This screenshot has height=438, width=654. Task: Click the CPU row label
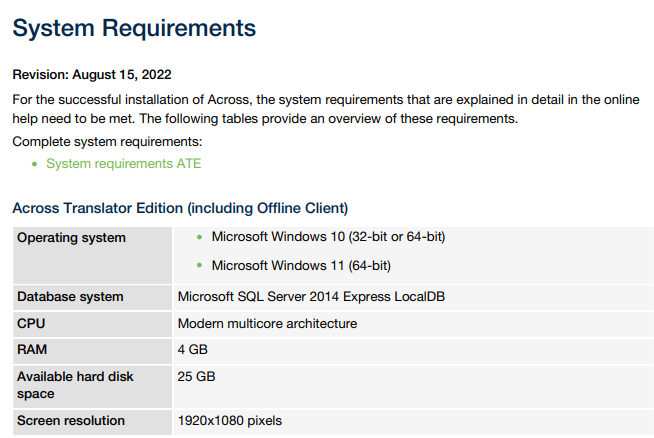(x=31, y=324)
